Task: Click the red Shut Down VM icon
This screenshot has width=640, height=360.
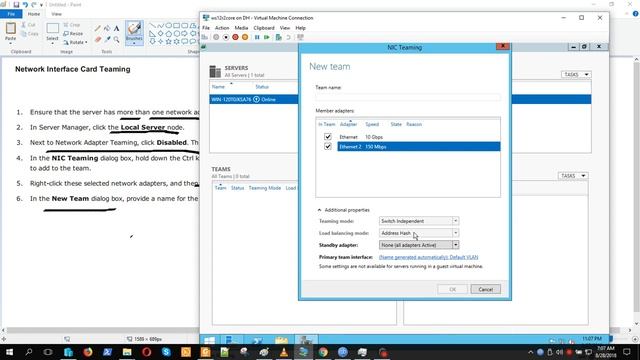Action: coord(235,37)
